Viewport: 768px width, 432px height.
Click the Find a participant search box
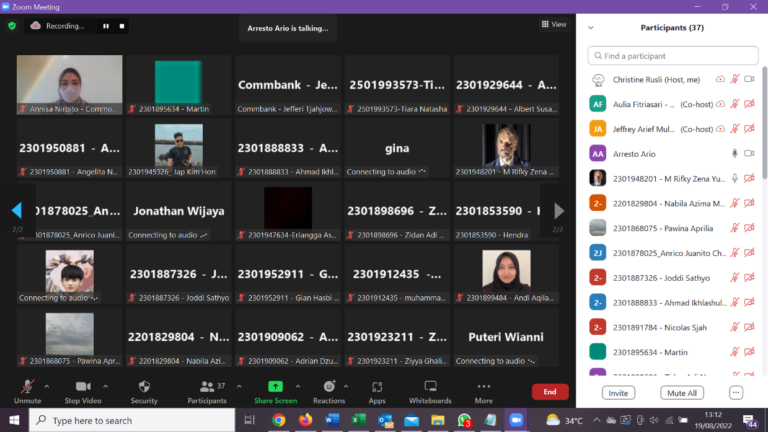pyautogui.click(x=673, y=56)
